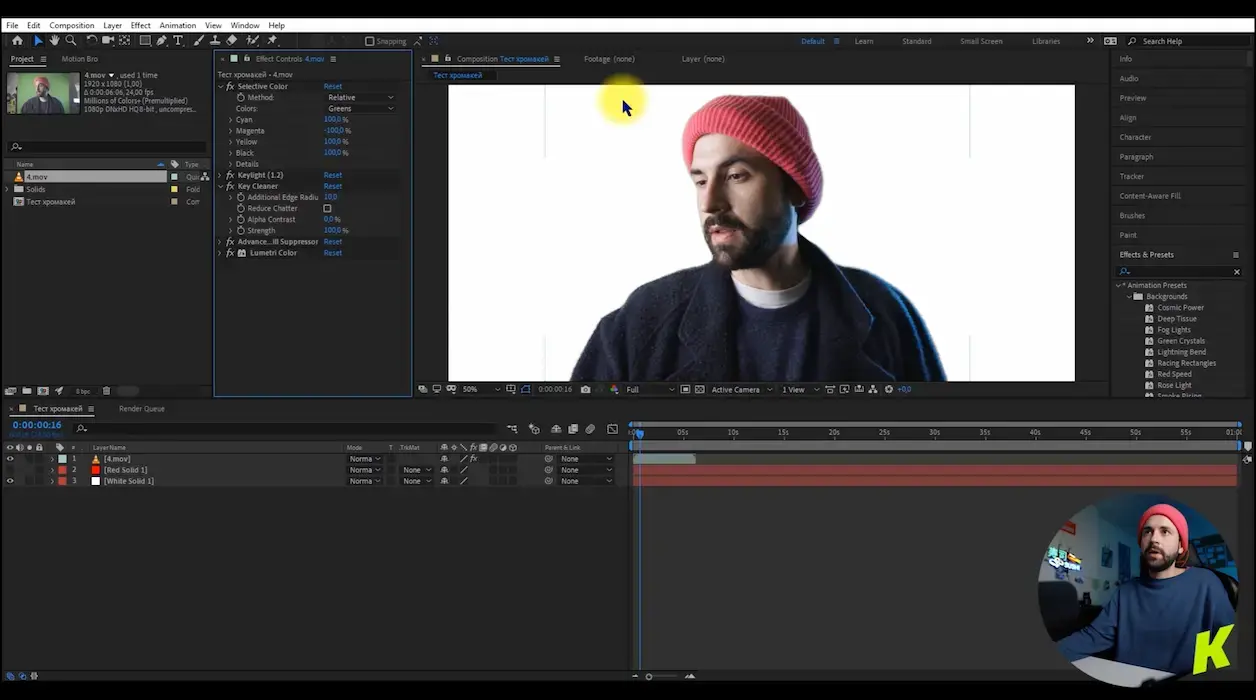This screenshot has height=700, width=1256.
Task: Take a snapshot with the camera icon
Action: [x=585, y=389]
